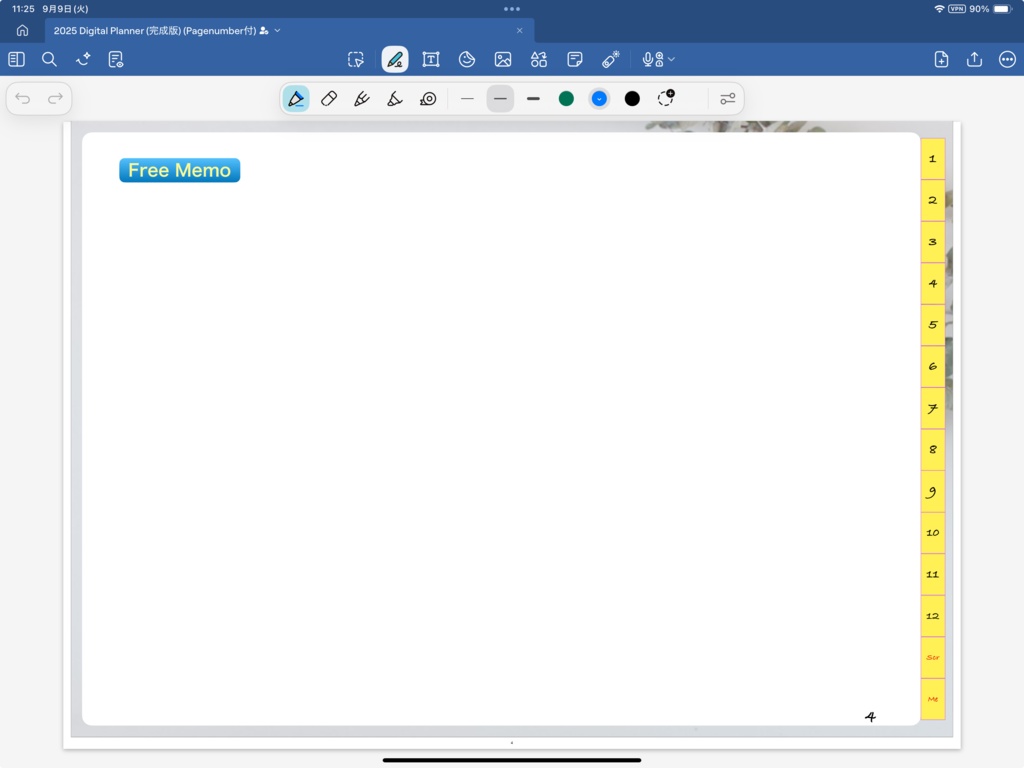Jump to month tab 7
Image resolution: width=1024 pixels, height=768 pixels.
coord(933,408)
